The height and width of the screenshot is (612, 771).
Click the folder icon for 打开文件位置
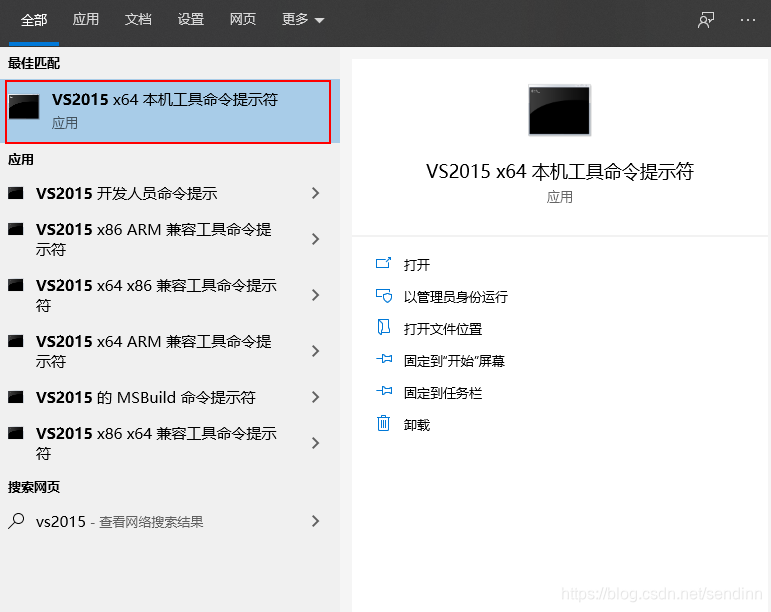pyautogui.click(x=384, y=327)
